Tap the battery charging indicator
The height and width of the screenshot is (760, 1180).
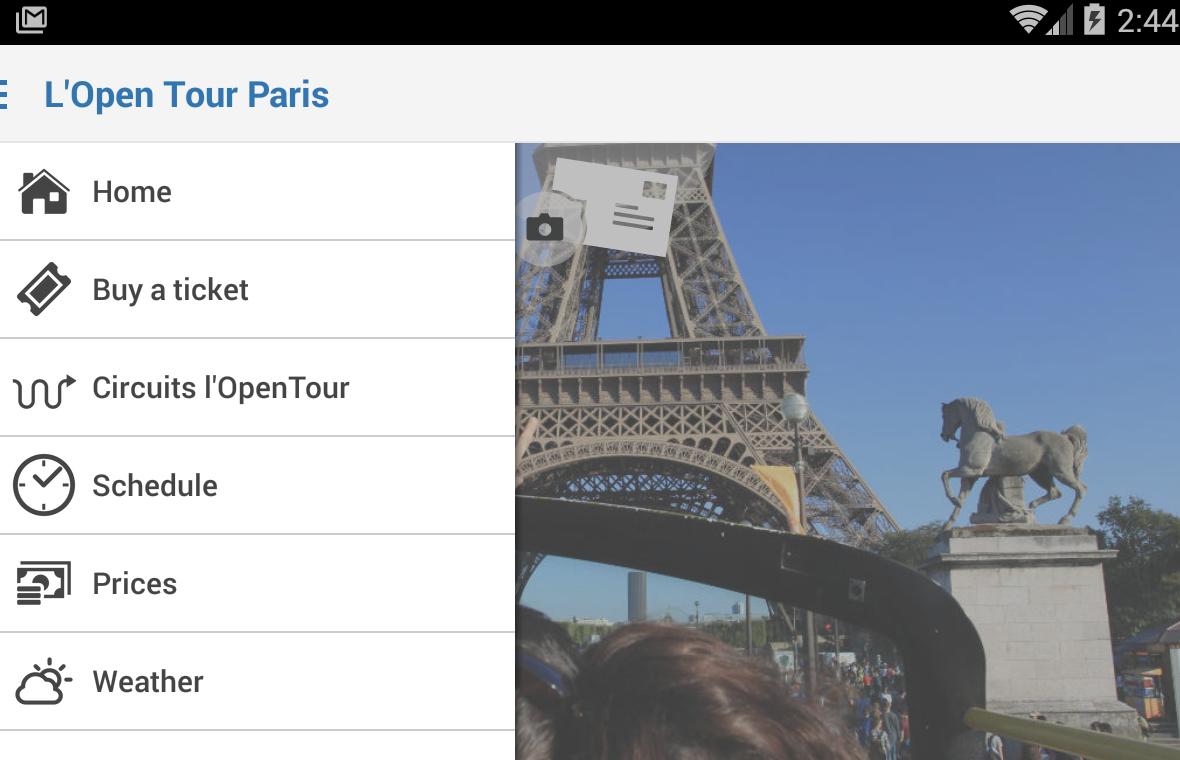pyautogui.click(x=1094, y=20)
